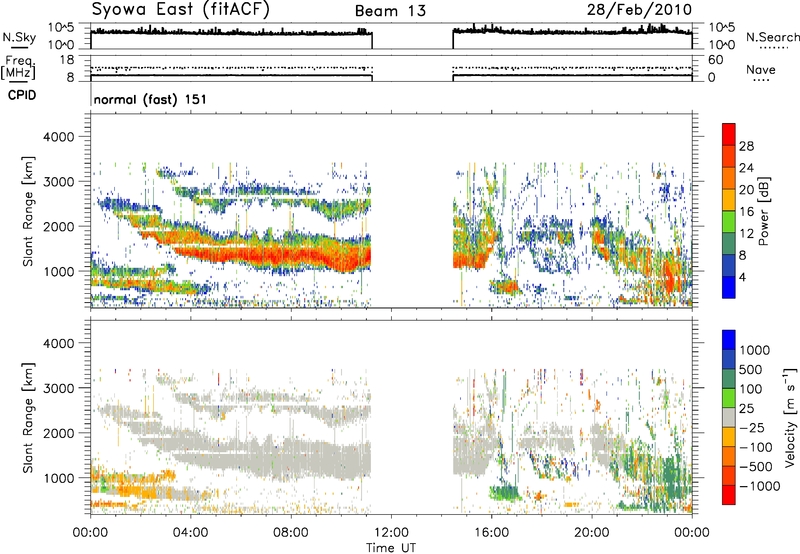Click the "18" frequency axis tick
The width and height of the screenshot is (800, 554).
tap(67, 60)
